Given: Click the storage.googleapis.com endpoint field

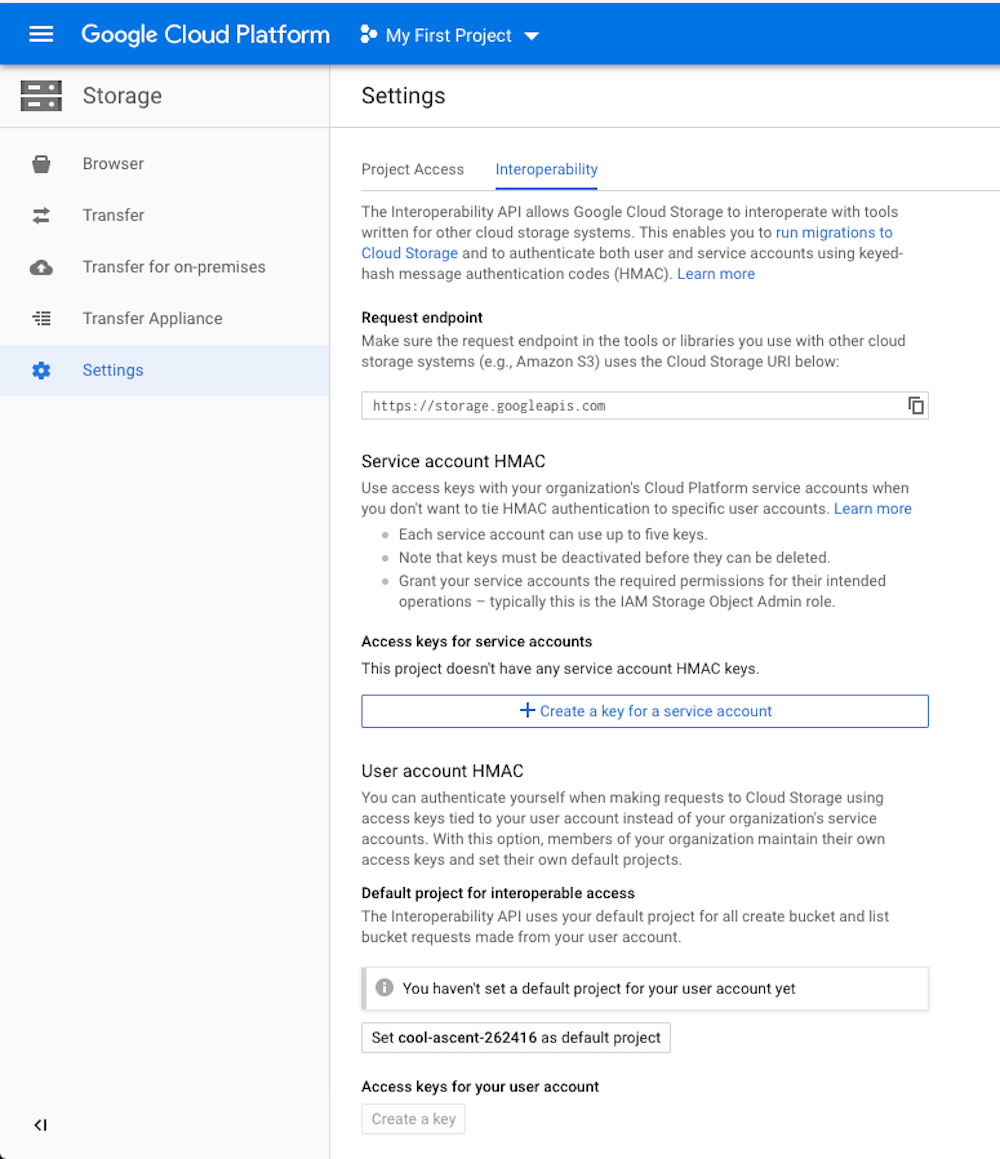Looking at the screenshot, I should (x=644, y=406).
